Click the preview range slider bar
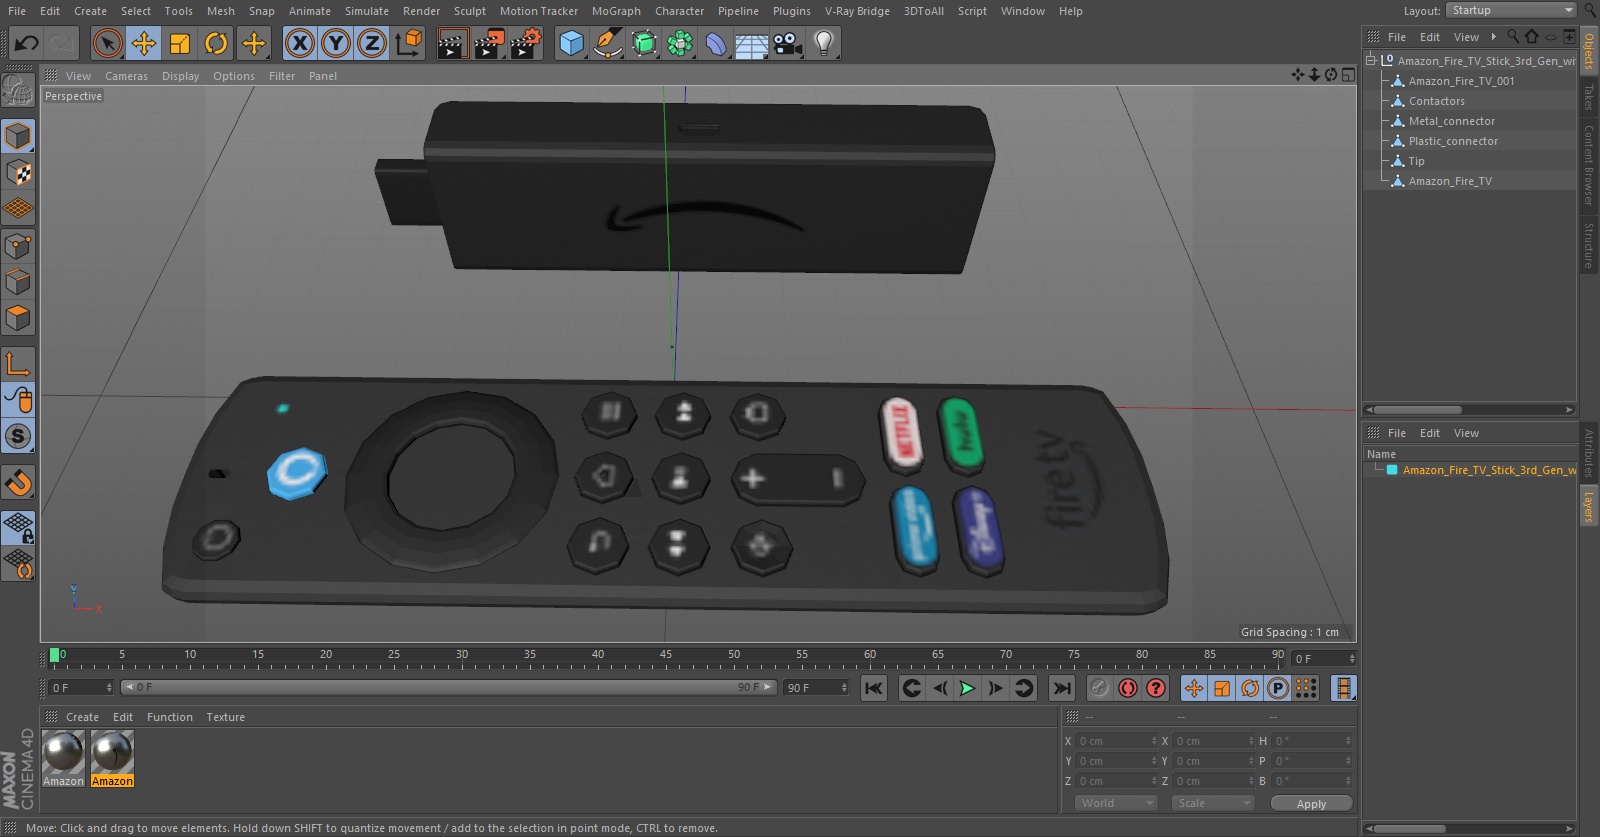The height and width of the screenshot is (837, 1600). pyautogui.click(x=448, y=687)
